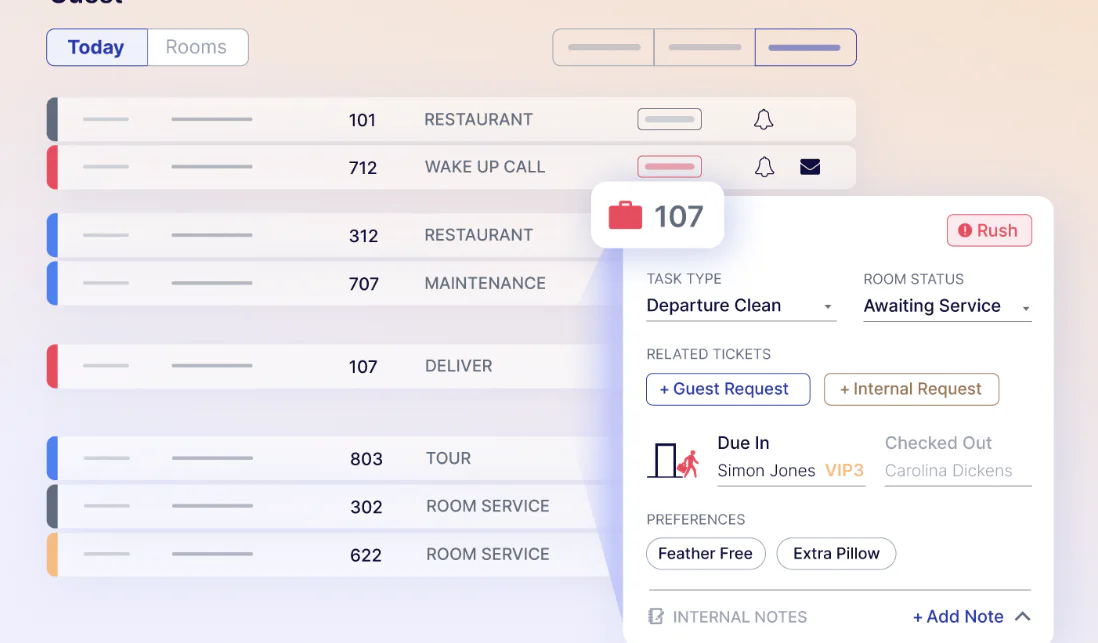
Task: Click Add Note link
Action: click(x=958, y=616)
